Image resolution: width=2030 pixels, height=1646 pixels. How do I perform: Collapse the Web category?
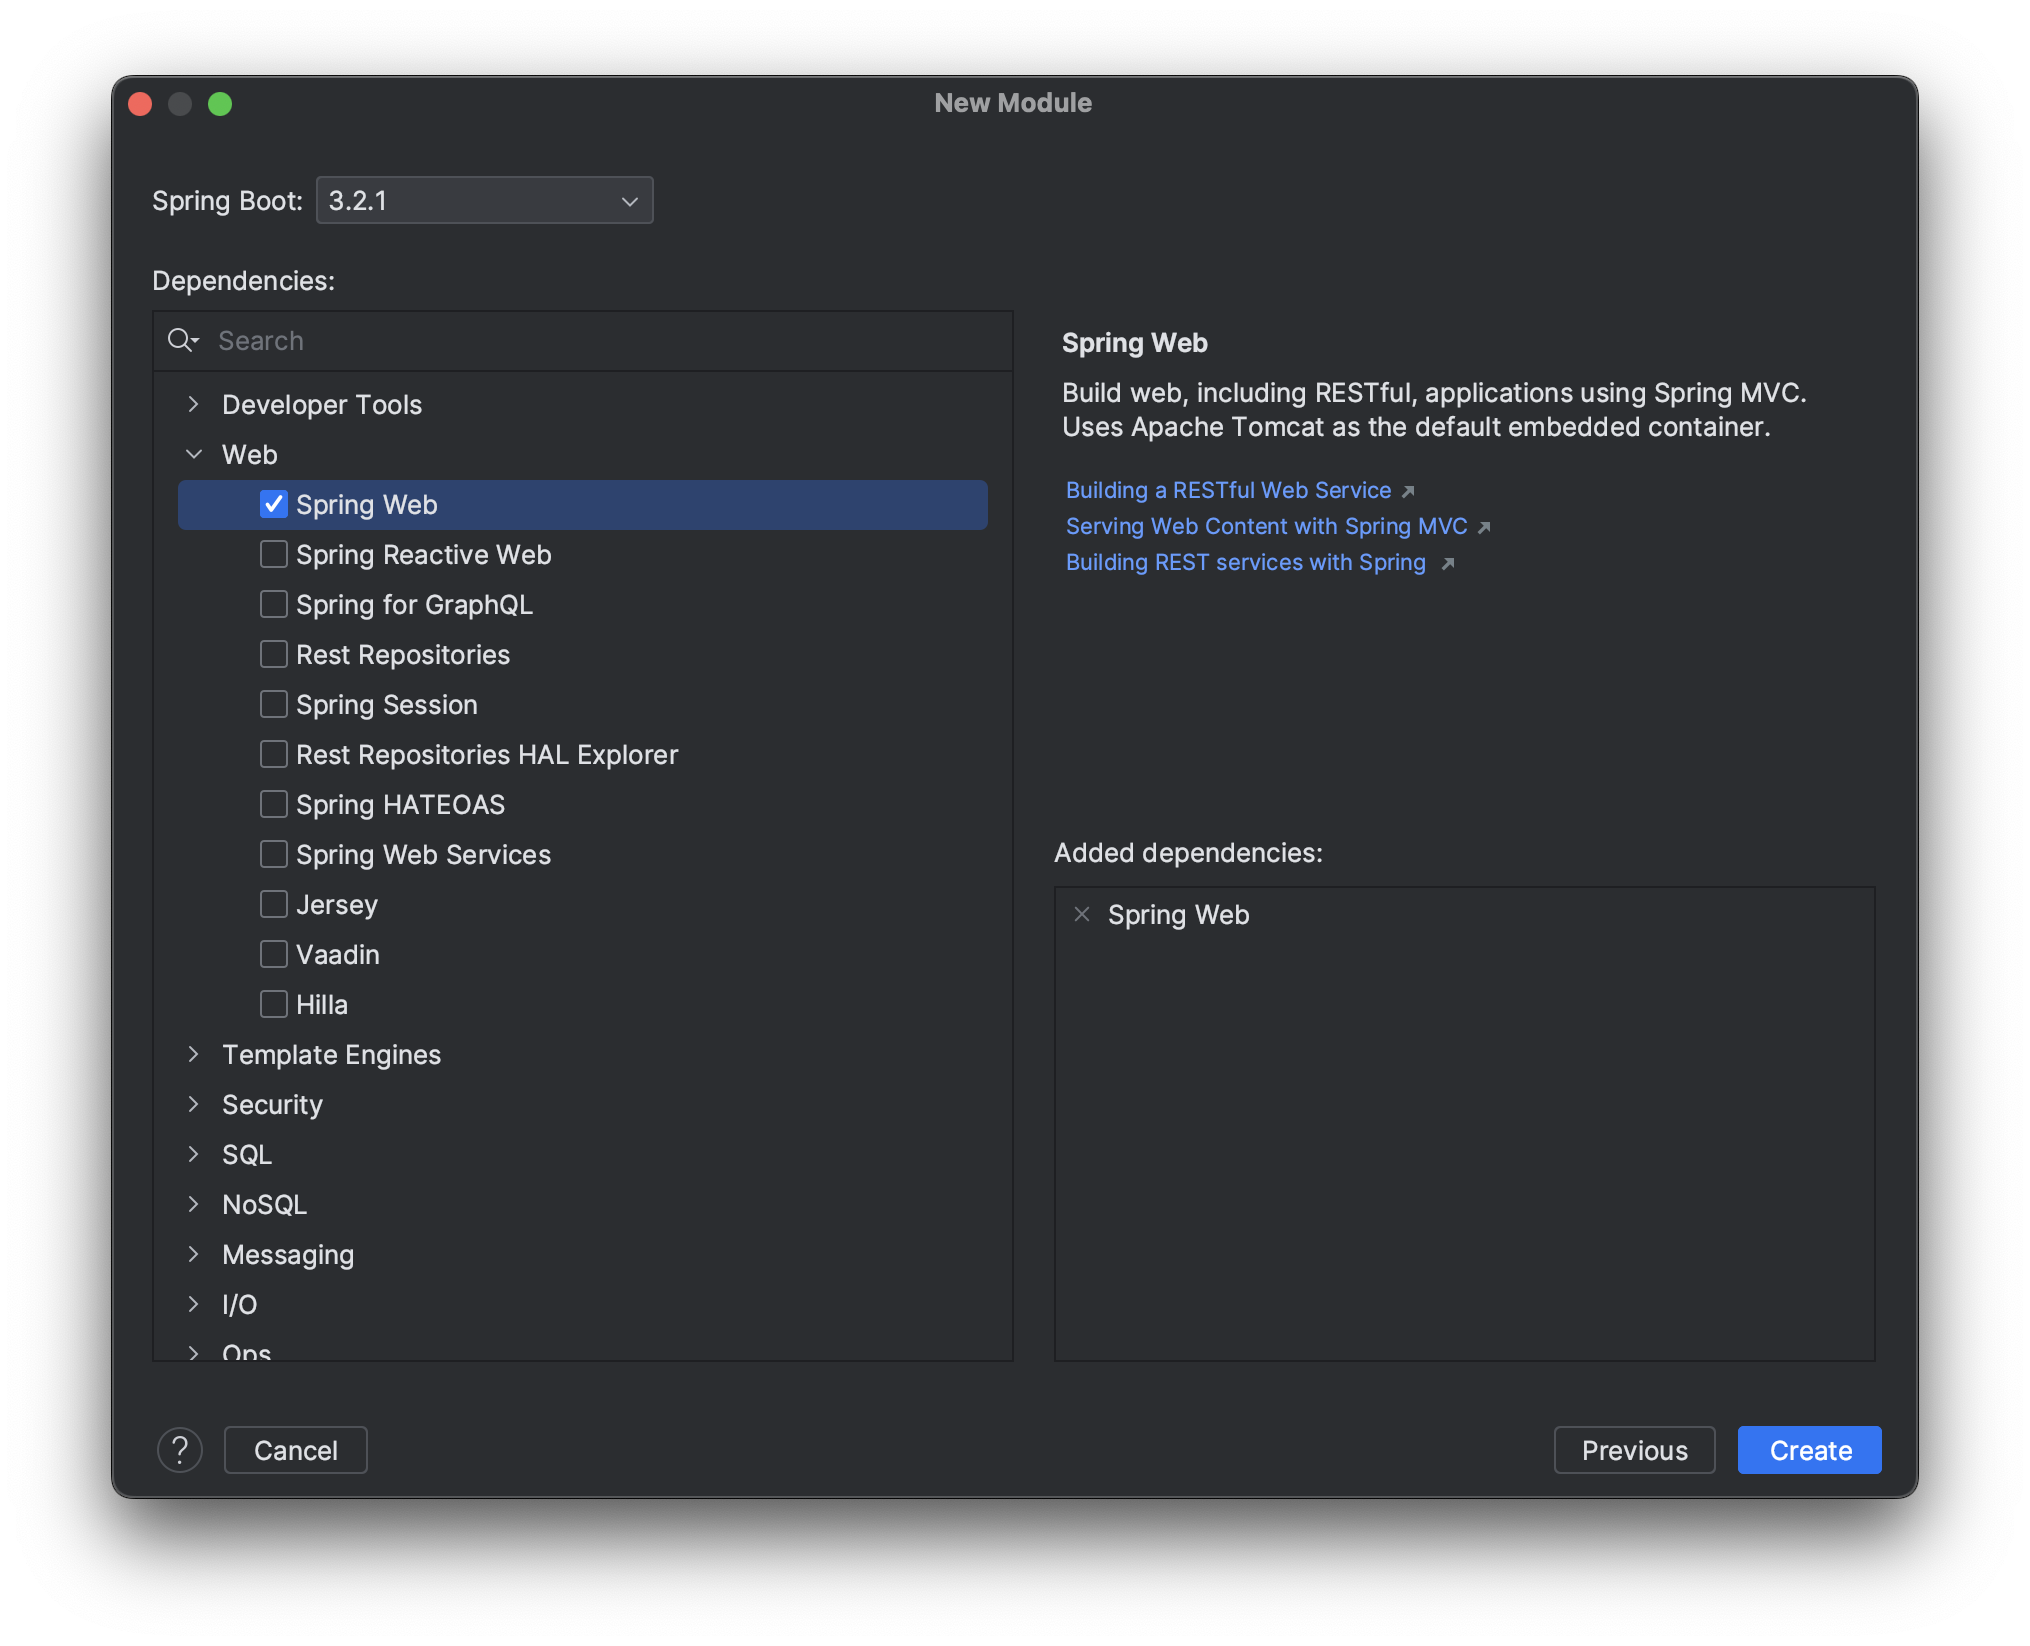pos(194,454)
